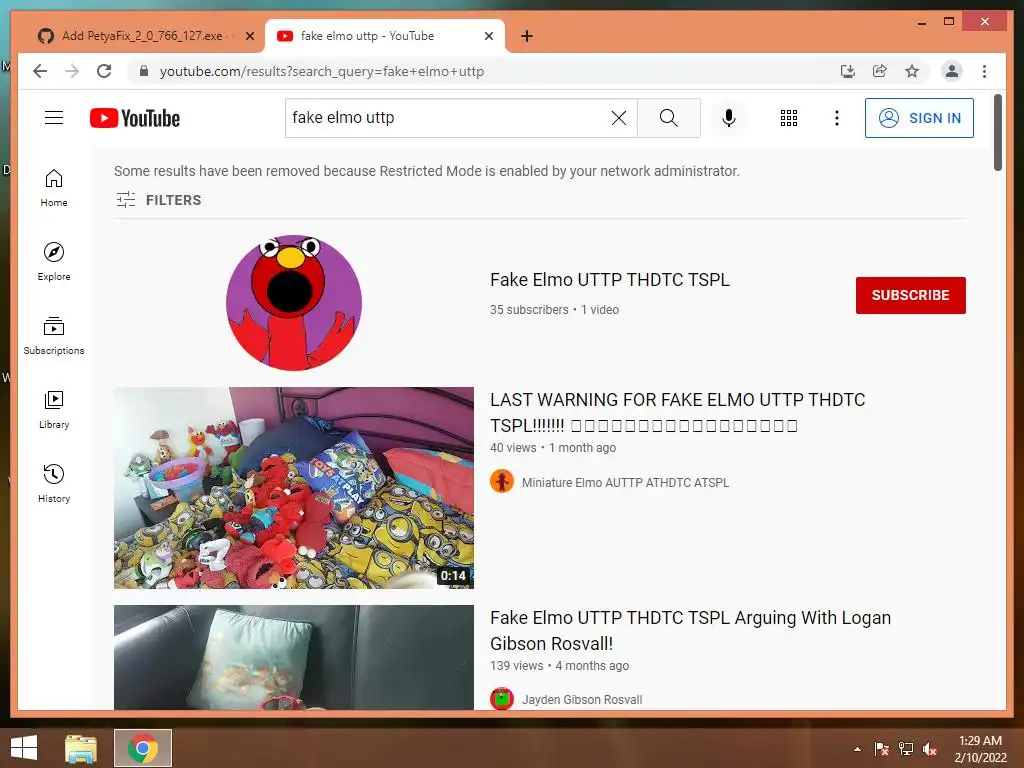
Task: Open YouTube settings three-dot menu
Action: (x=837, y=118)
